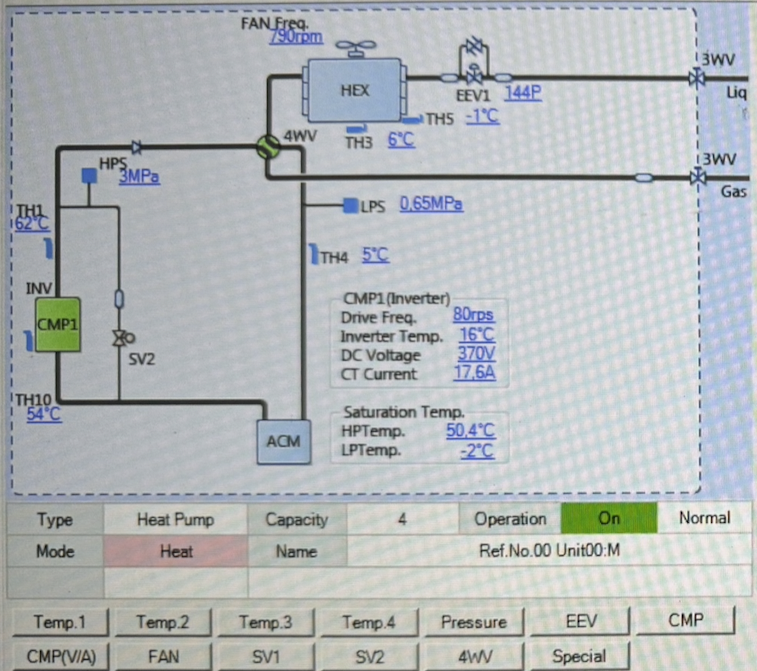This screenshot has height=671, width=757.
Task: Click the 17.6A CT current value
Action: (x=474, y=373)
